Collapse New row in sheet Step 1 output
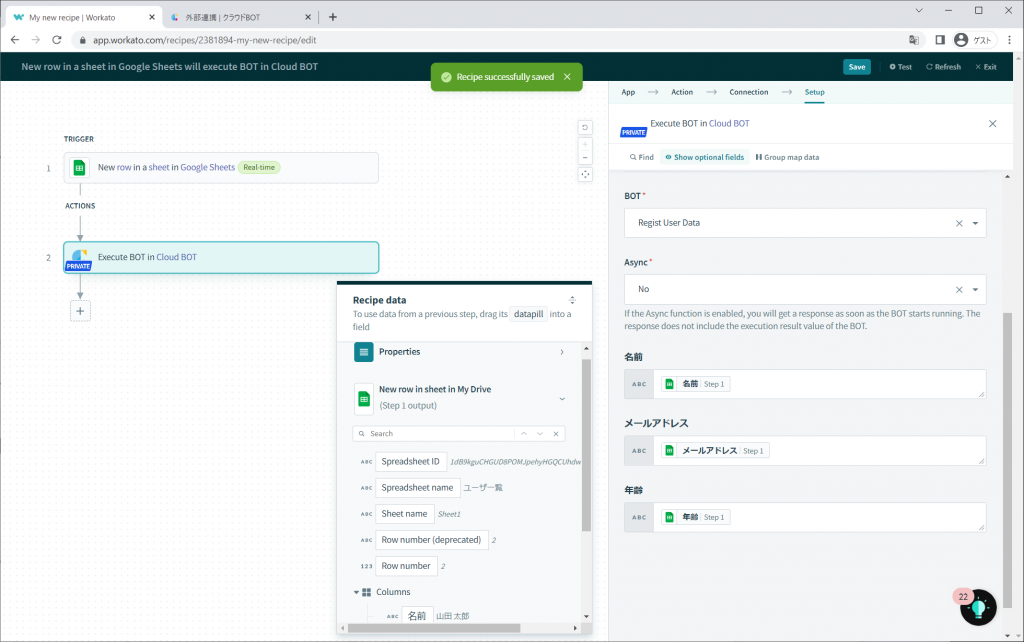The width and height of the screenshot is (1024, 642). (x=562, y=399)
